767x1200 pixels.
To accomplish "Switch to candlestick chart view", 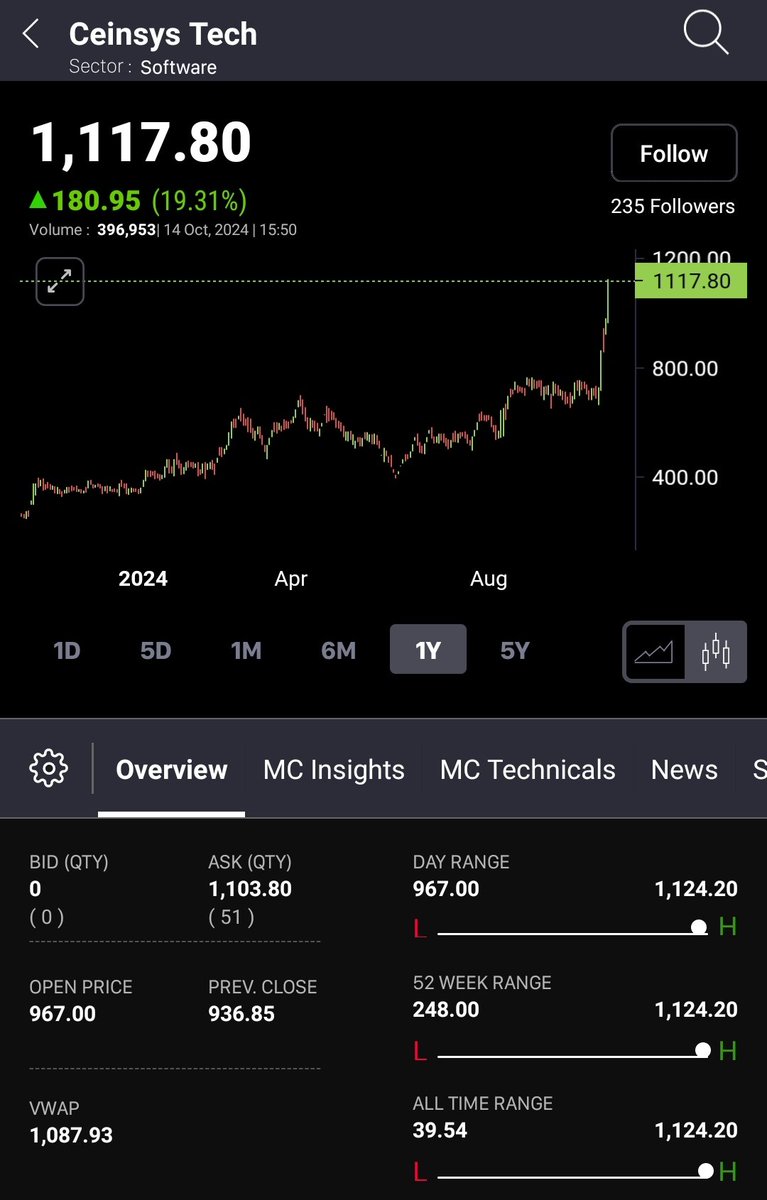I will (x=716, y=652).
